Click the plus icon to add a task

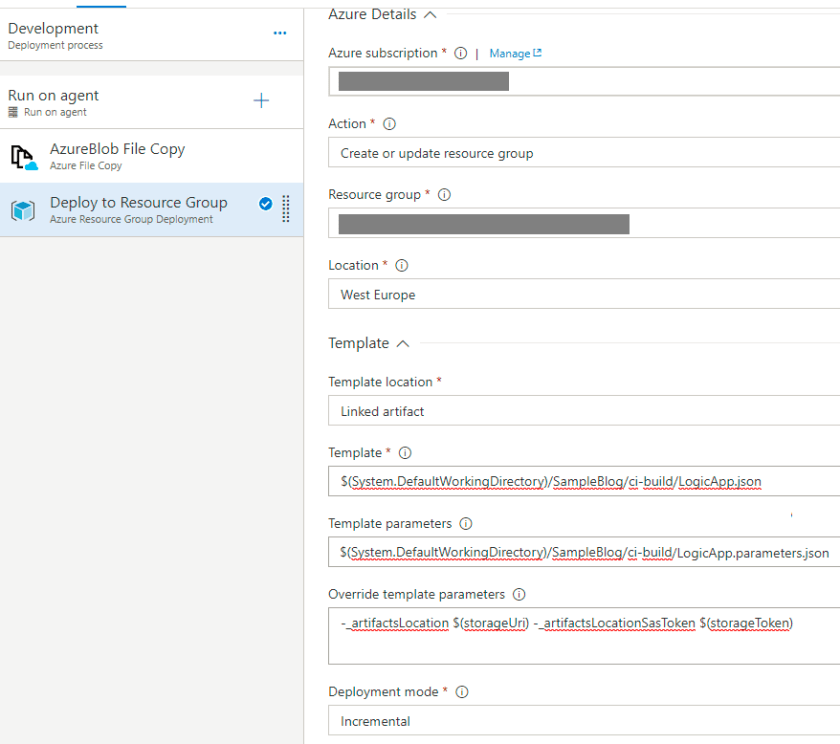[261, 101]
